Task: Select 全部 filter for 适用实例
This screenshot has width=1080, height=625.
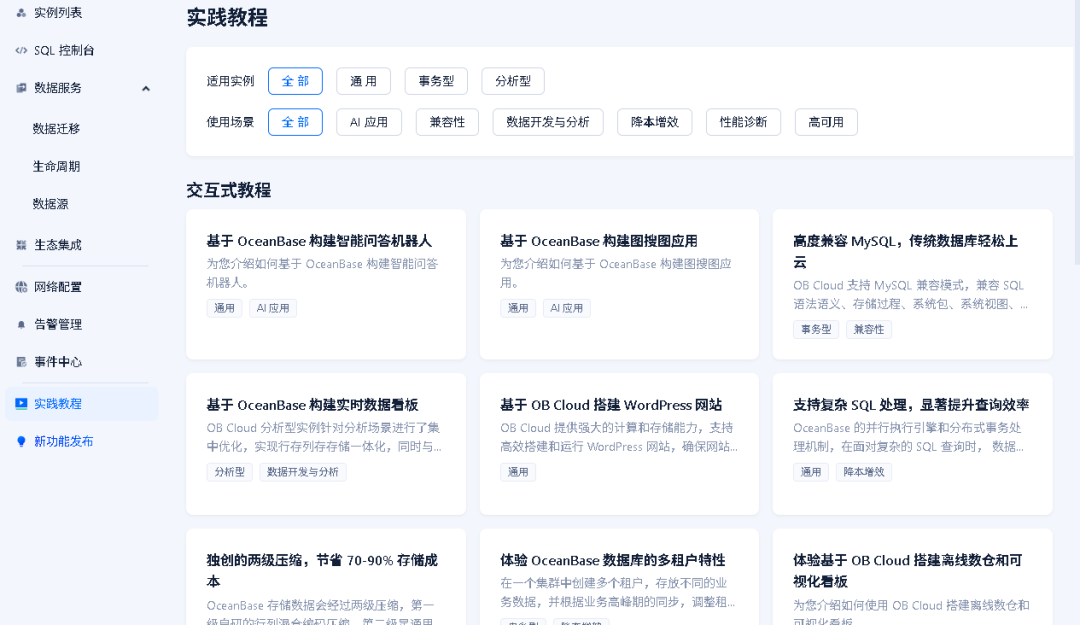Action: click(x=295, y=81)
